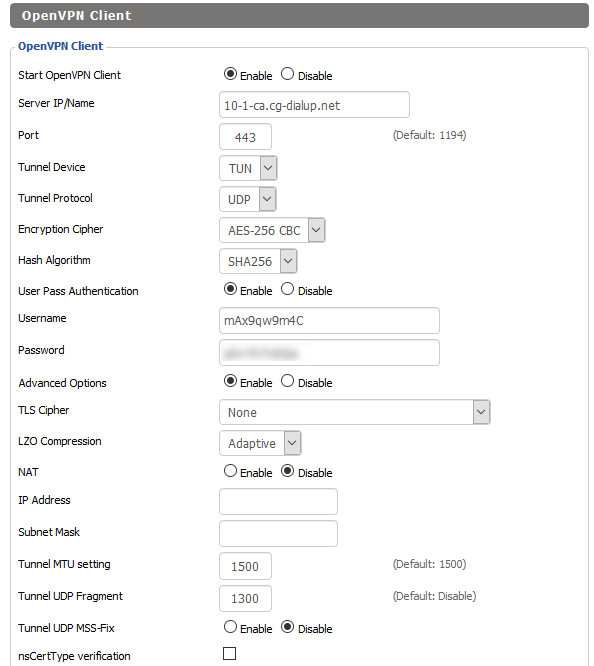This screenshot has height=666, width=594.
Task: Click the Tunnel MTU setting label
Action: 64,564
